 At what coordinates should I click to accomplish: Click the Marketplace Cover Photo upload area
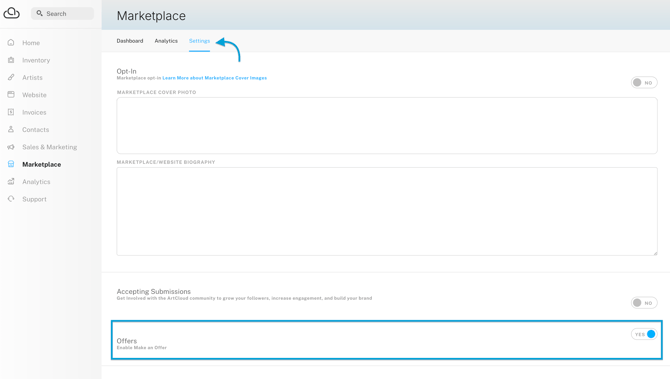click(x=387, y=125)
